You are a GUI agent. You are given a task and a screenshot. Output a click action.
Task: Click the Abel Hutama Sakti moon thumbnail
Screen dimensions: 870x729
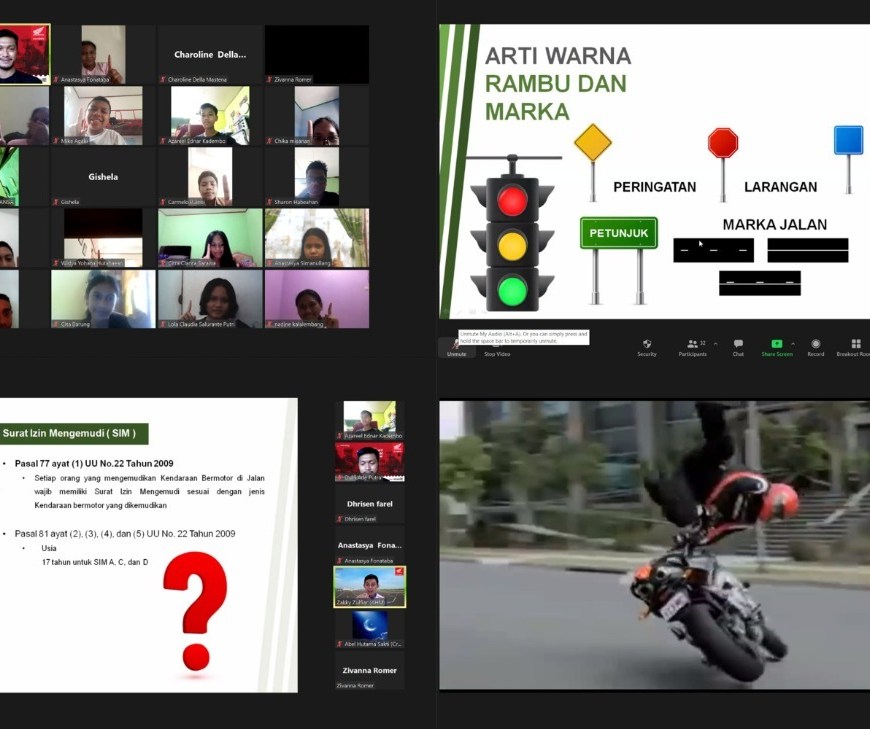(369, 627)
